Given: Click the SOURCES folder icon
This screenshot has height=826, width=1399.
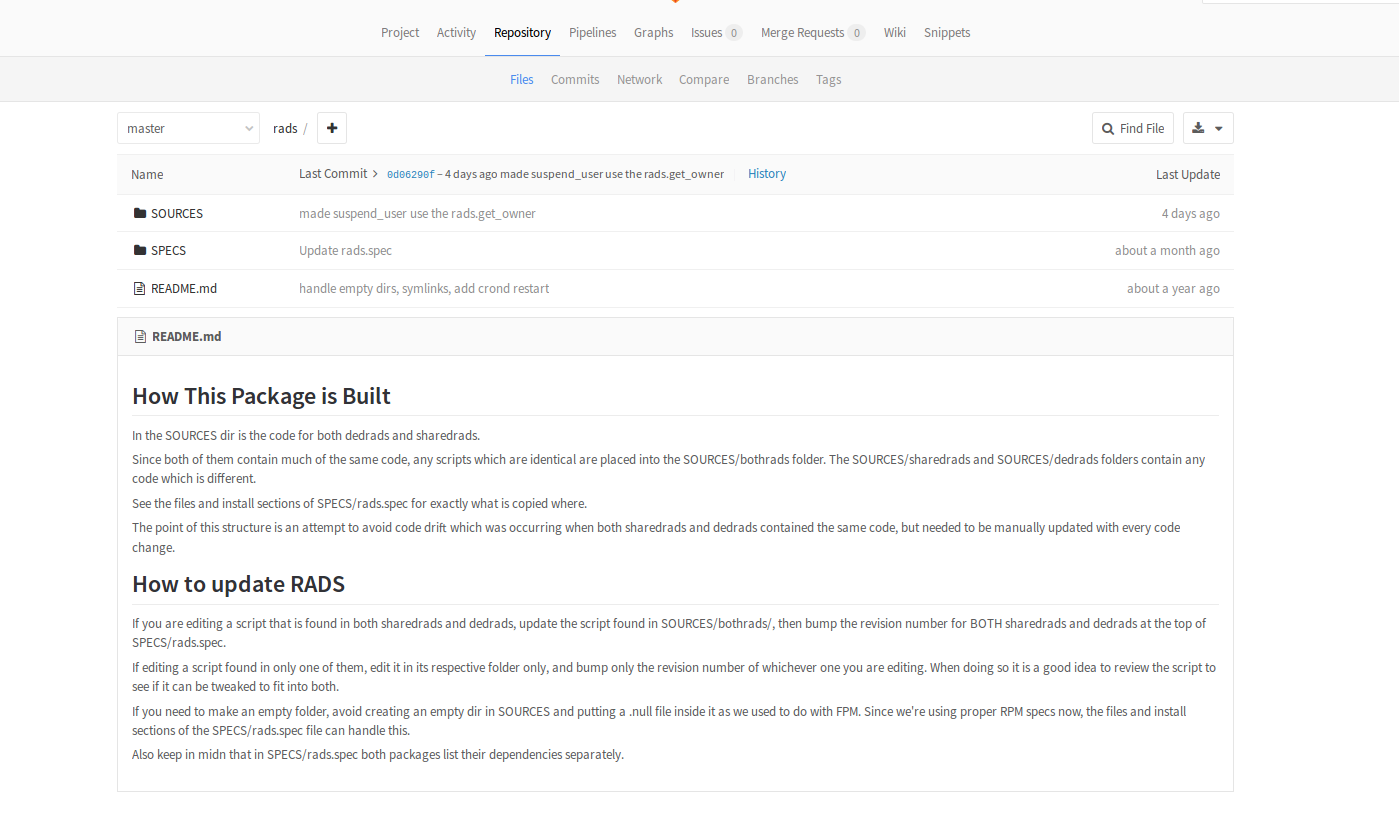Looking at the screenshot, I should (x=140, y=213).
